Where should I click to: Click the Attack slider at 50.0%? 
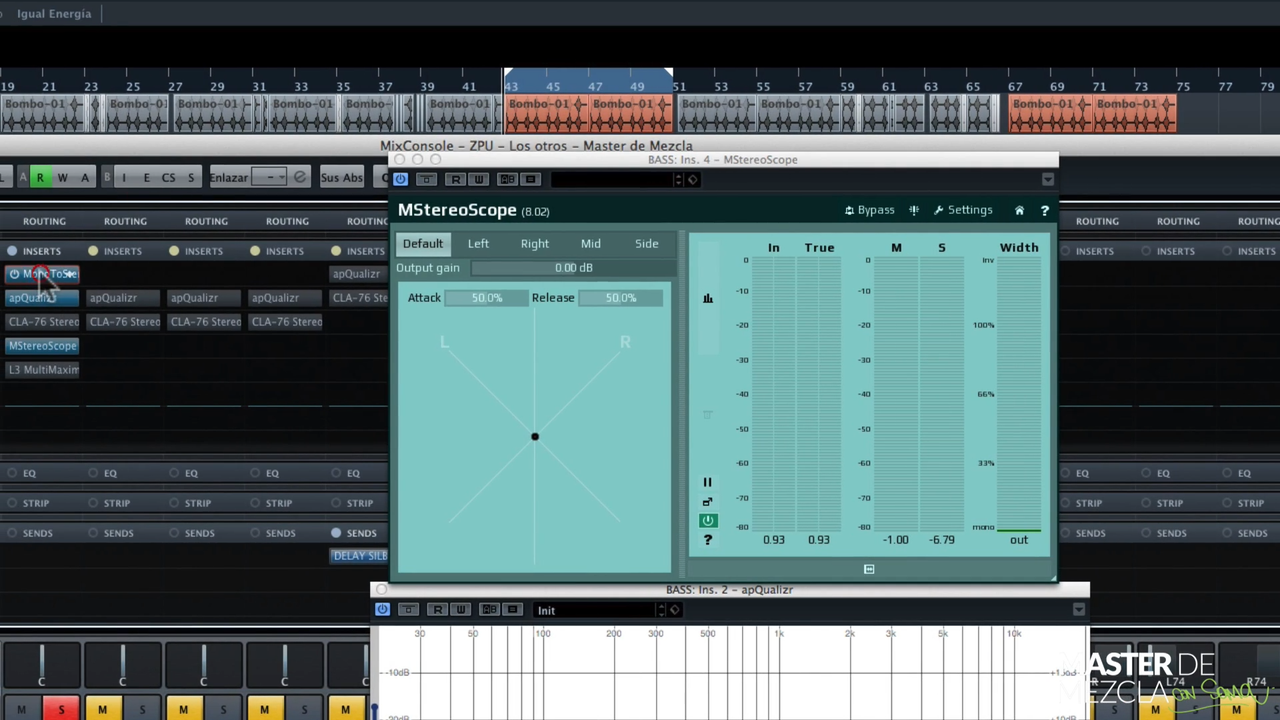(486, 298)
